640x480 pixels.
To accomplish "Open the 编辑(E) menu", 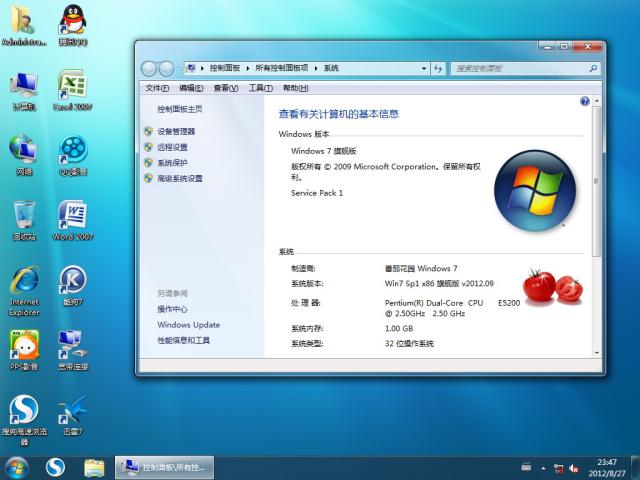I will click(x=191, y=88).
